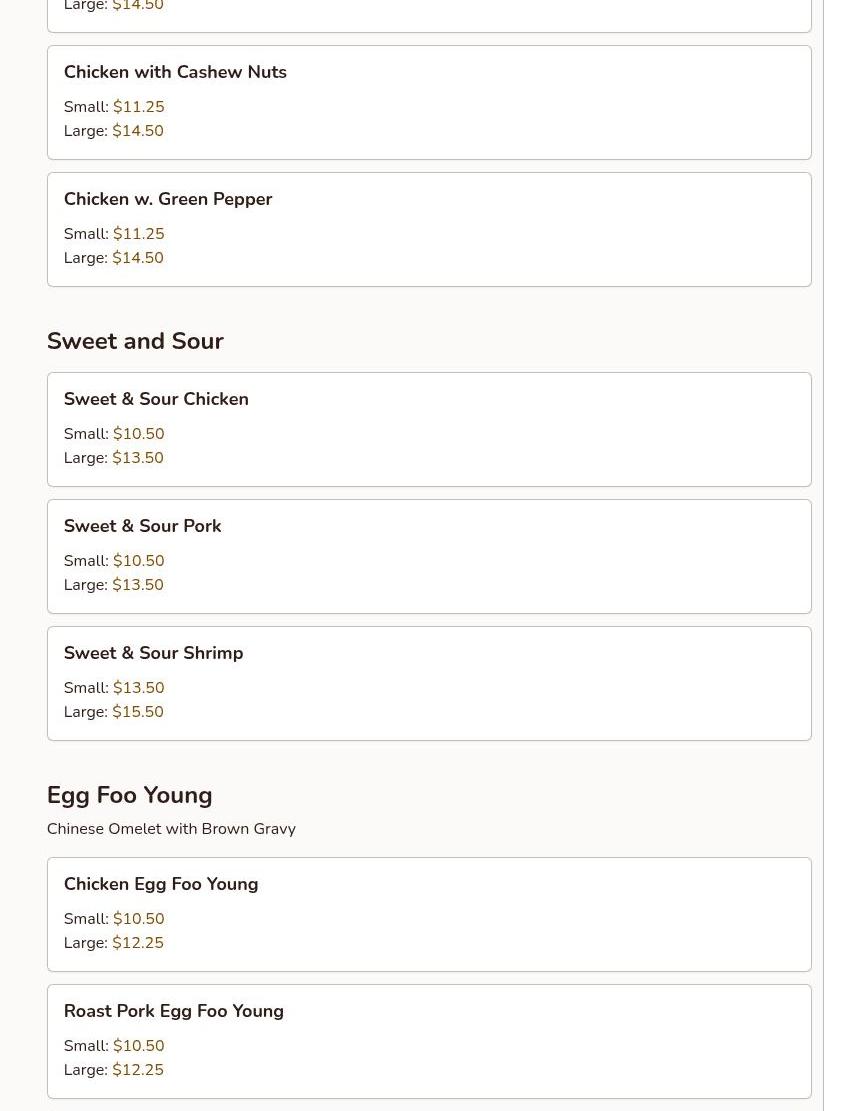Open the Sweet & Sour Chicken item
This screenshot has width=844, height=1111.
point(156,399)
